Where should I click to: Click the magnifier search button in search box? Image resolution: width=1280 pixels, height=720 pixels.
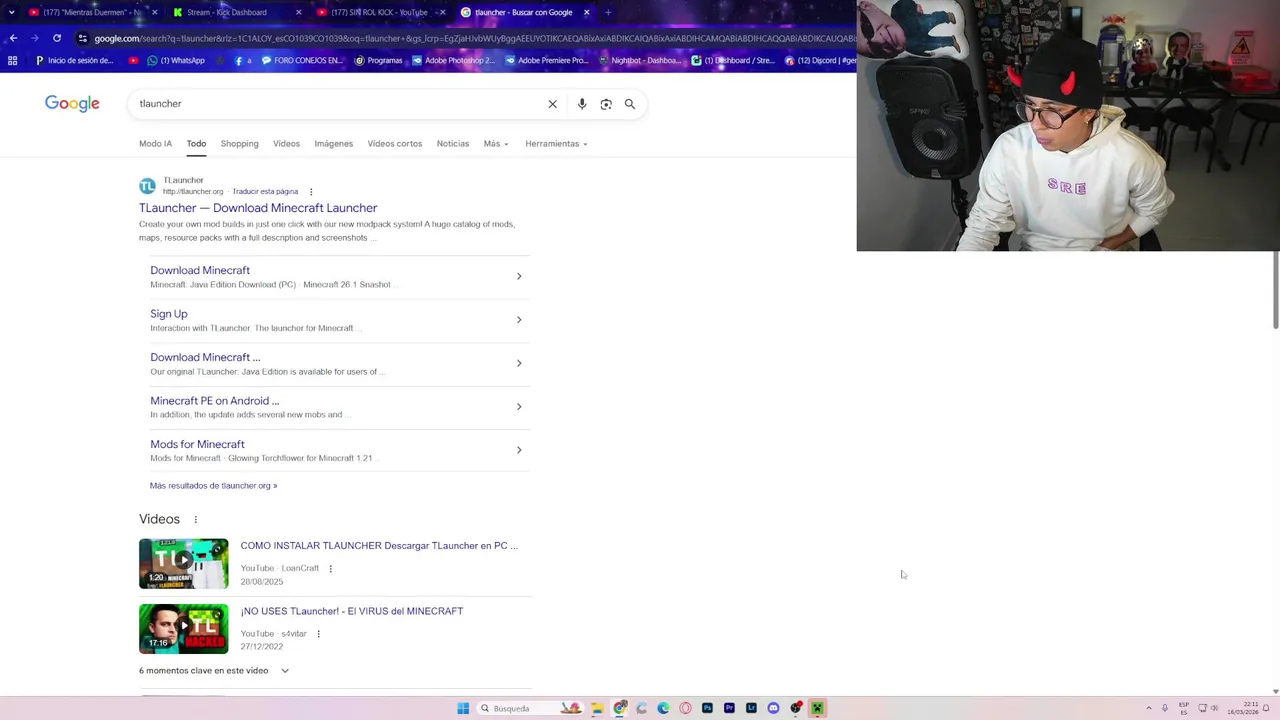630,104
